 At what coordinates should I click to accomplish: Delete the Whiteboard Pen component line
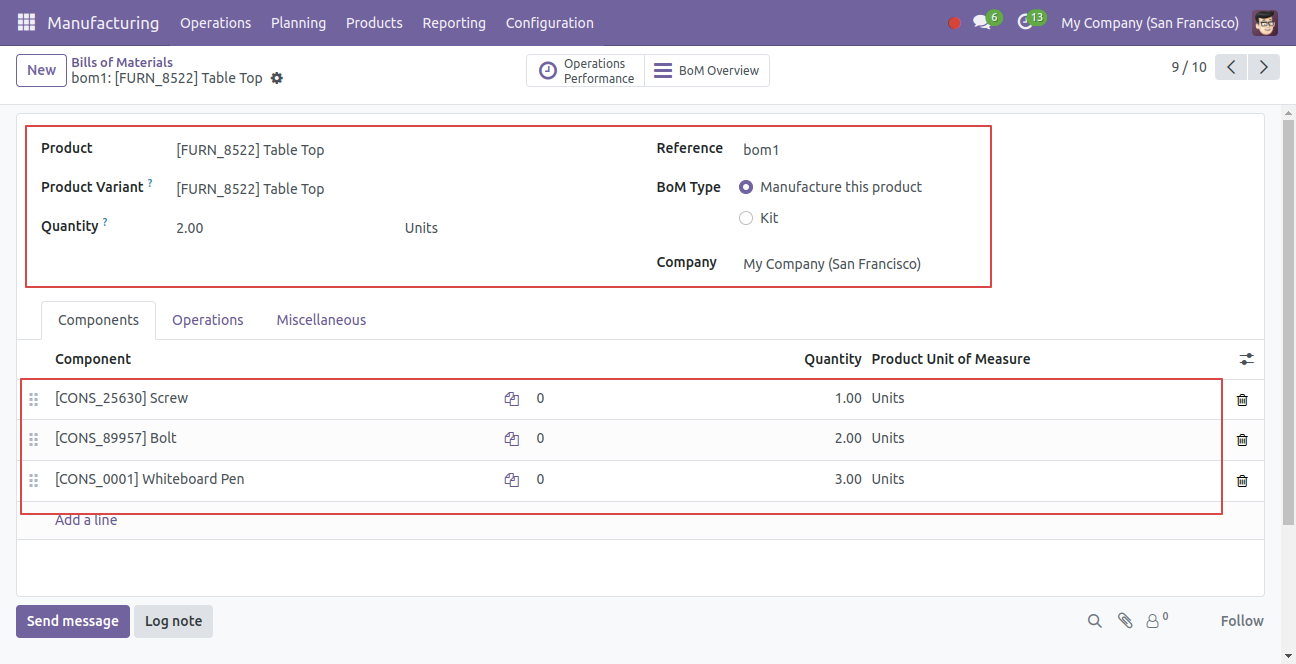pyautogui.click(x=1242, y=481)
